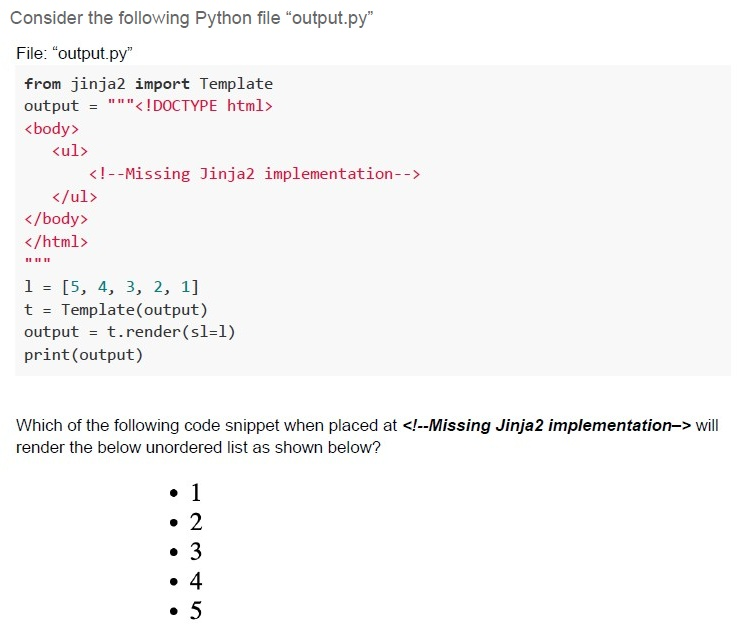
Task: Click the 'import' keyword in code
Action: (x=162, y=84)
